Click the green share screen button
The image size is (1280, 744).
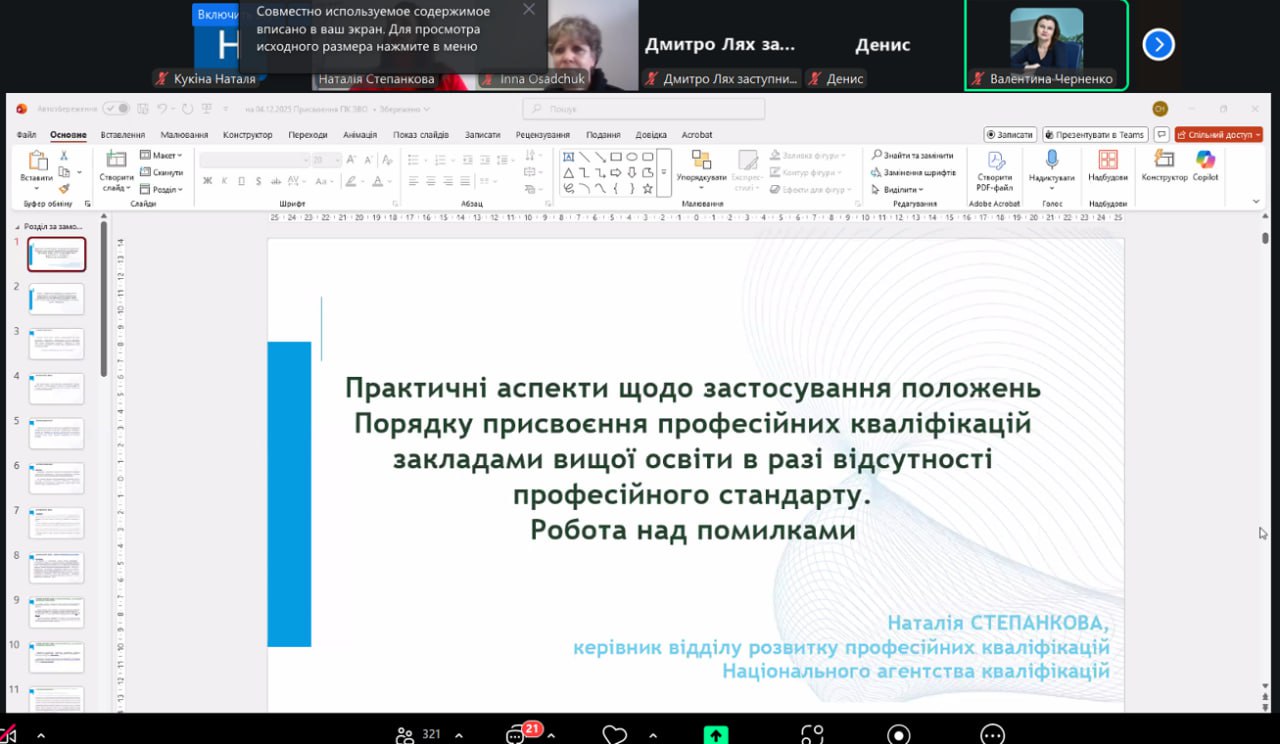click(715, 735)
